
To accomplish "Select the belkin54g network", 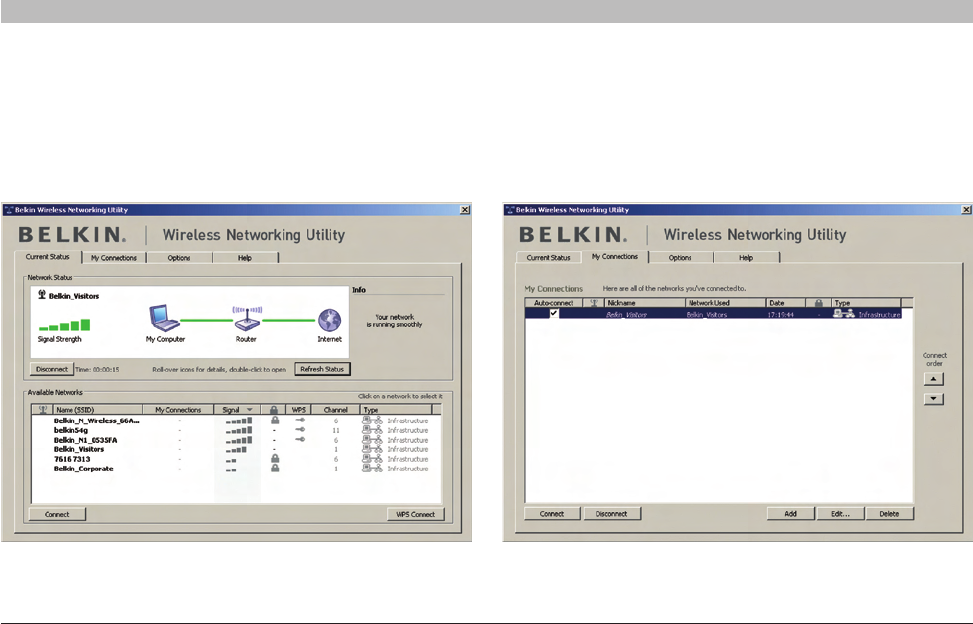I will [x=236, y=430].
